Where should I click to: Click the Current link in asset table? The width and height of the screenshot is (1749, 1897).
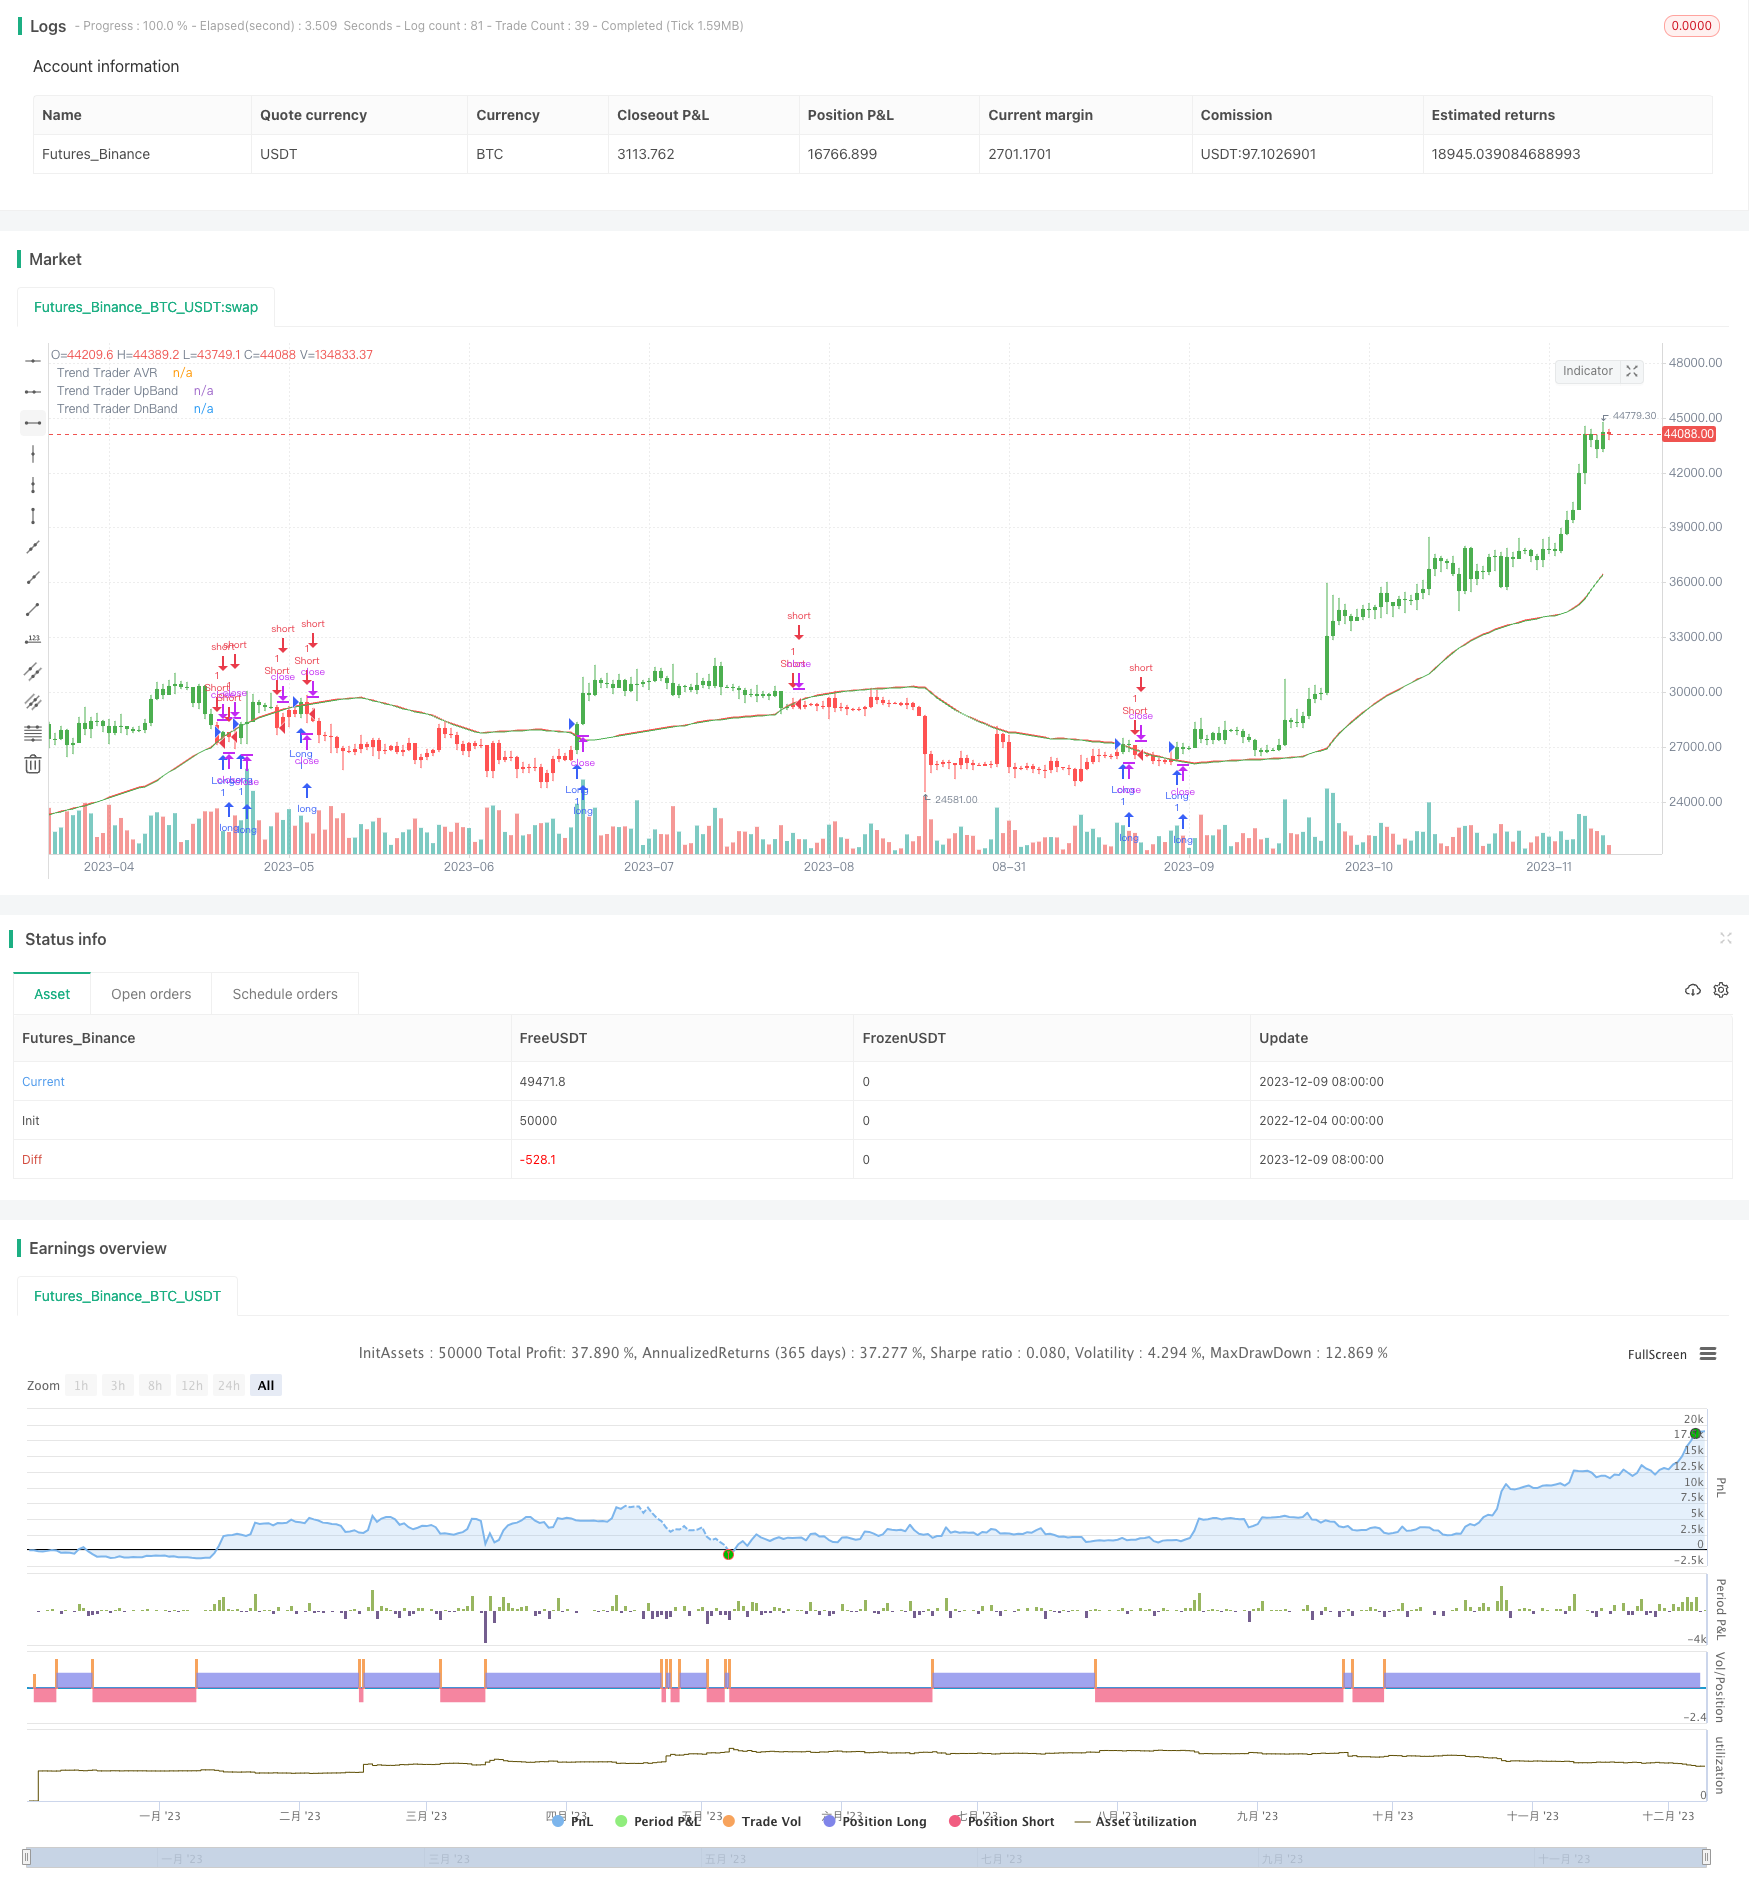click(x=43, y=1082)
